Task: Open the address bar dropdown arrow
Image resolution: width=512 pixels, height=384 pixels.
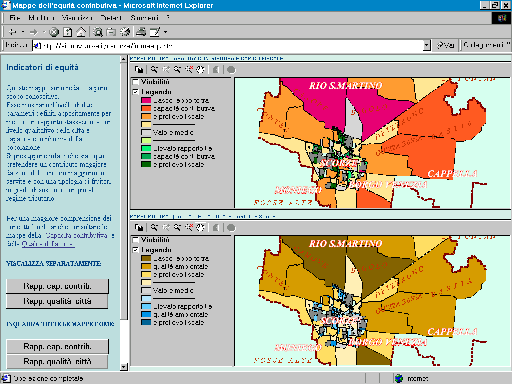Action: 427,45
